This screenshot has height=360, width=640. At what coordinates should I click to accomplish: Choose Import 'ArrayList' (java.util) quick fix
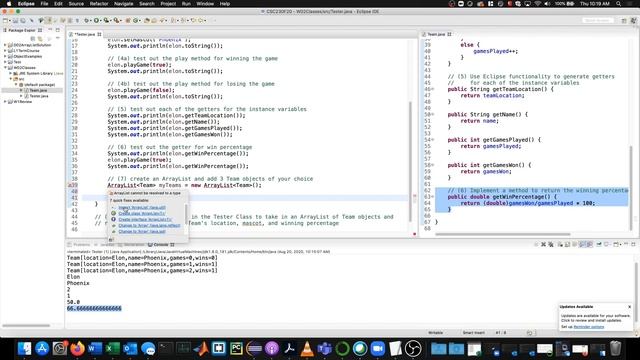142,207
